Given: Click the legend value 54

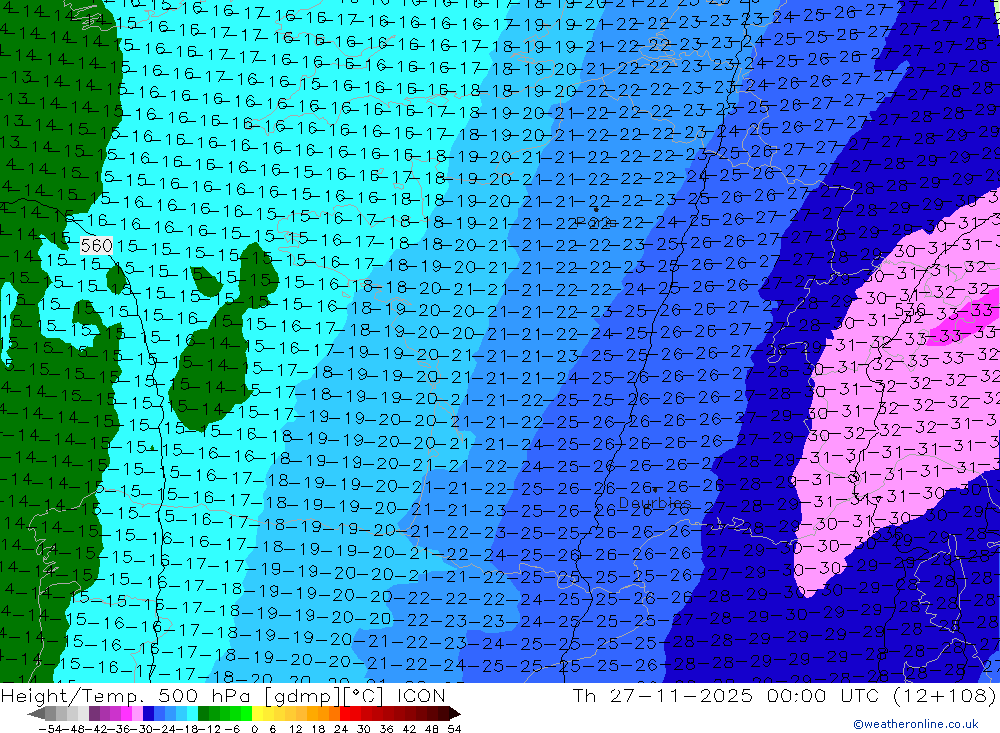Looking at the screenshot, I should pos(454,729).
